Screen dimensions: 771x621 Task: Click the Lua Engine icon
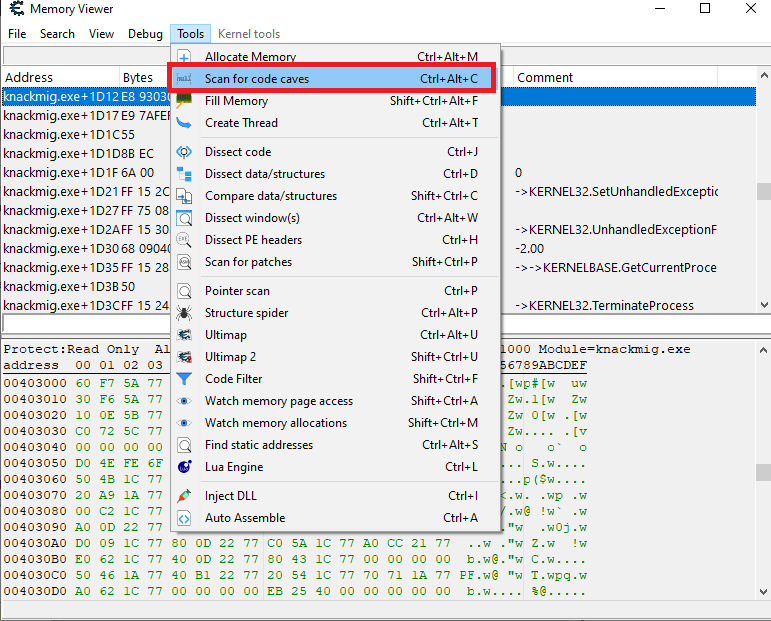[x=184, y=467]
